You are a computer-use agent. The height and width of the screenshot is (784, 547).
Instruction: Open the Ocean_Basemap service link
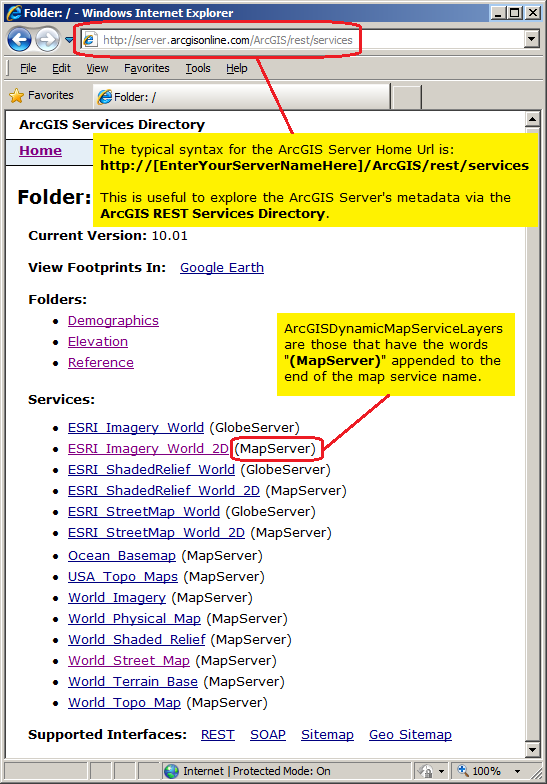pos(122,556)
